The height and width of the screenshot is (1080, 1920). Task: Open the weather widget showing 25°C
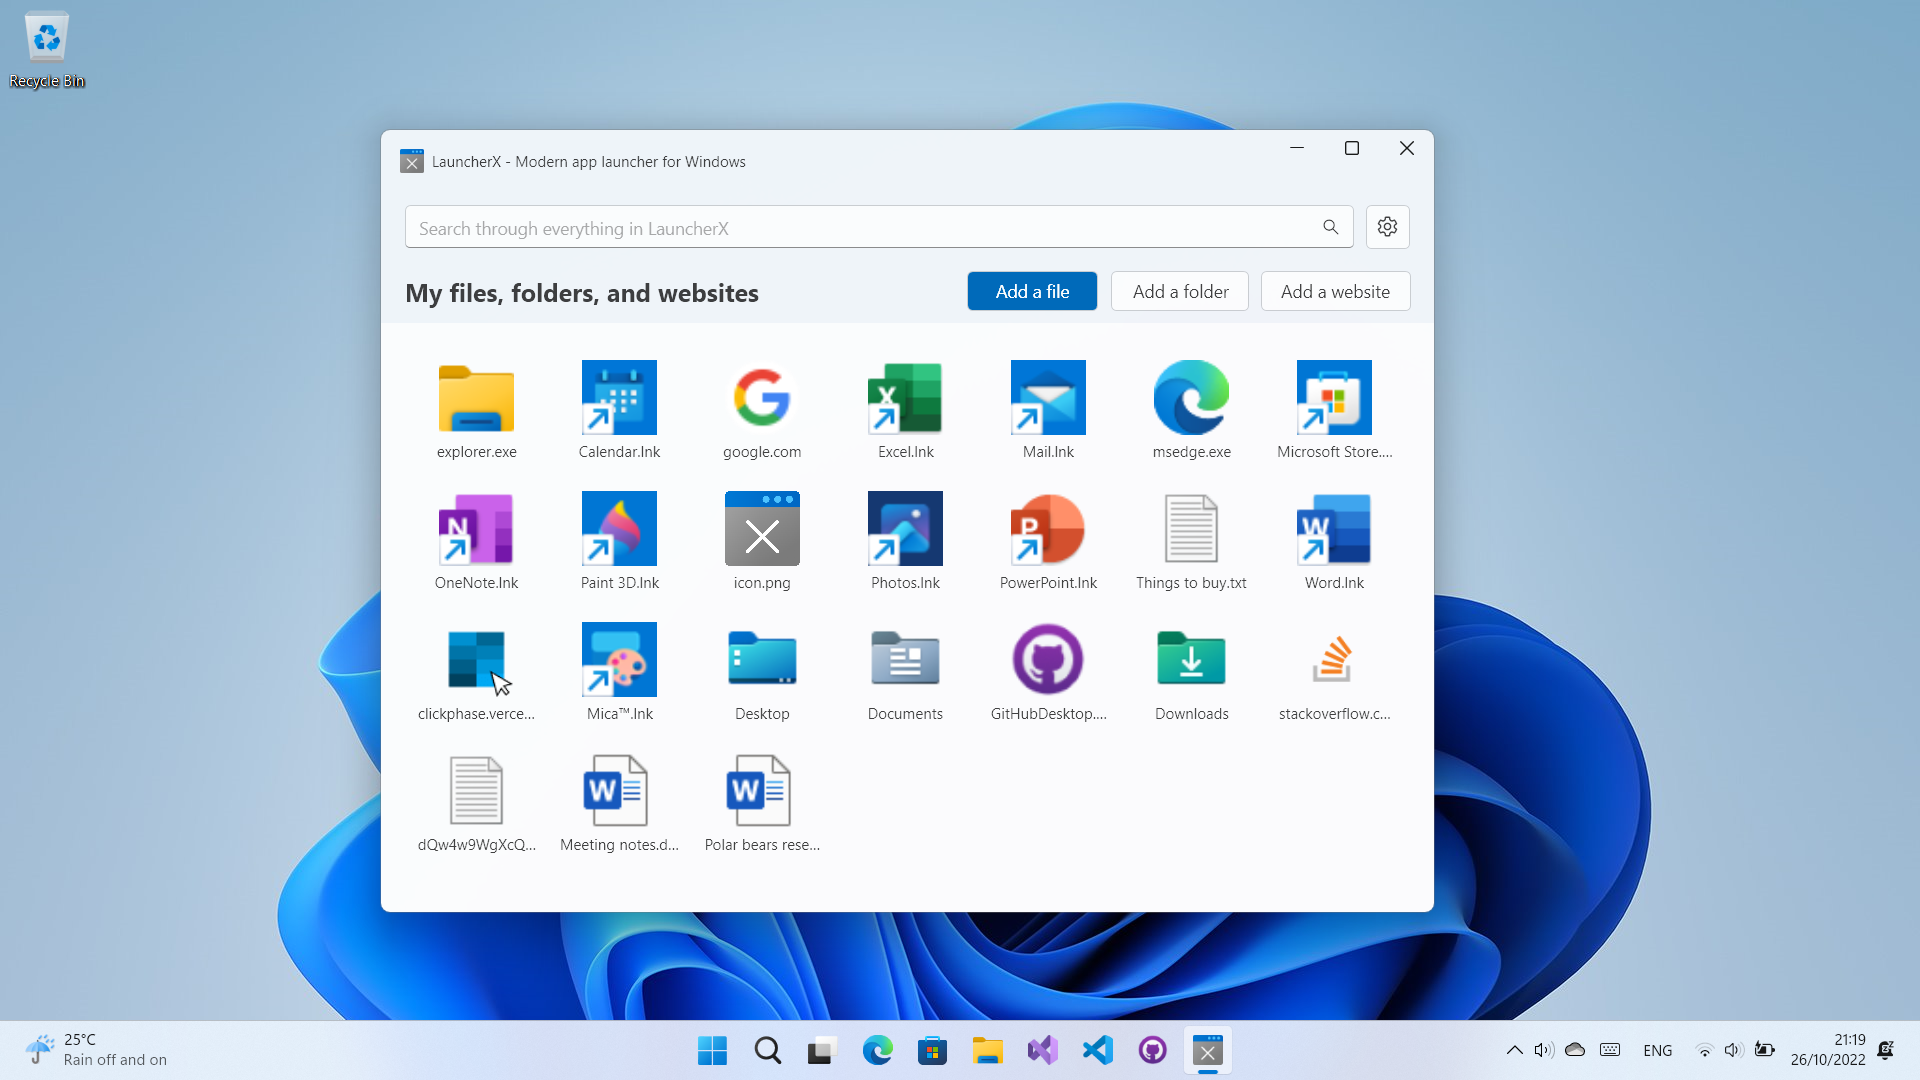(x=97, y=1050)
